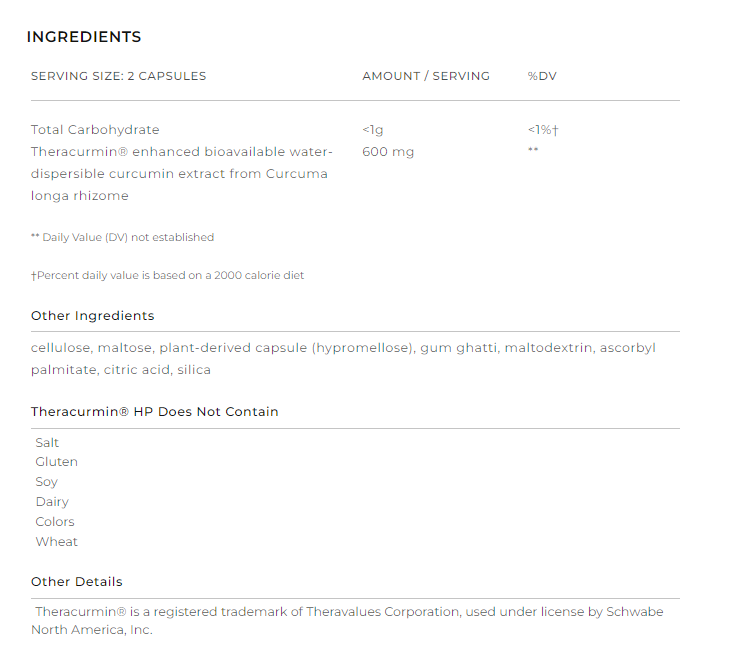Click the 600 mg amount value
Screen dimensions: 732x649
(388, 152)
